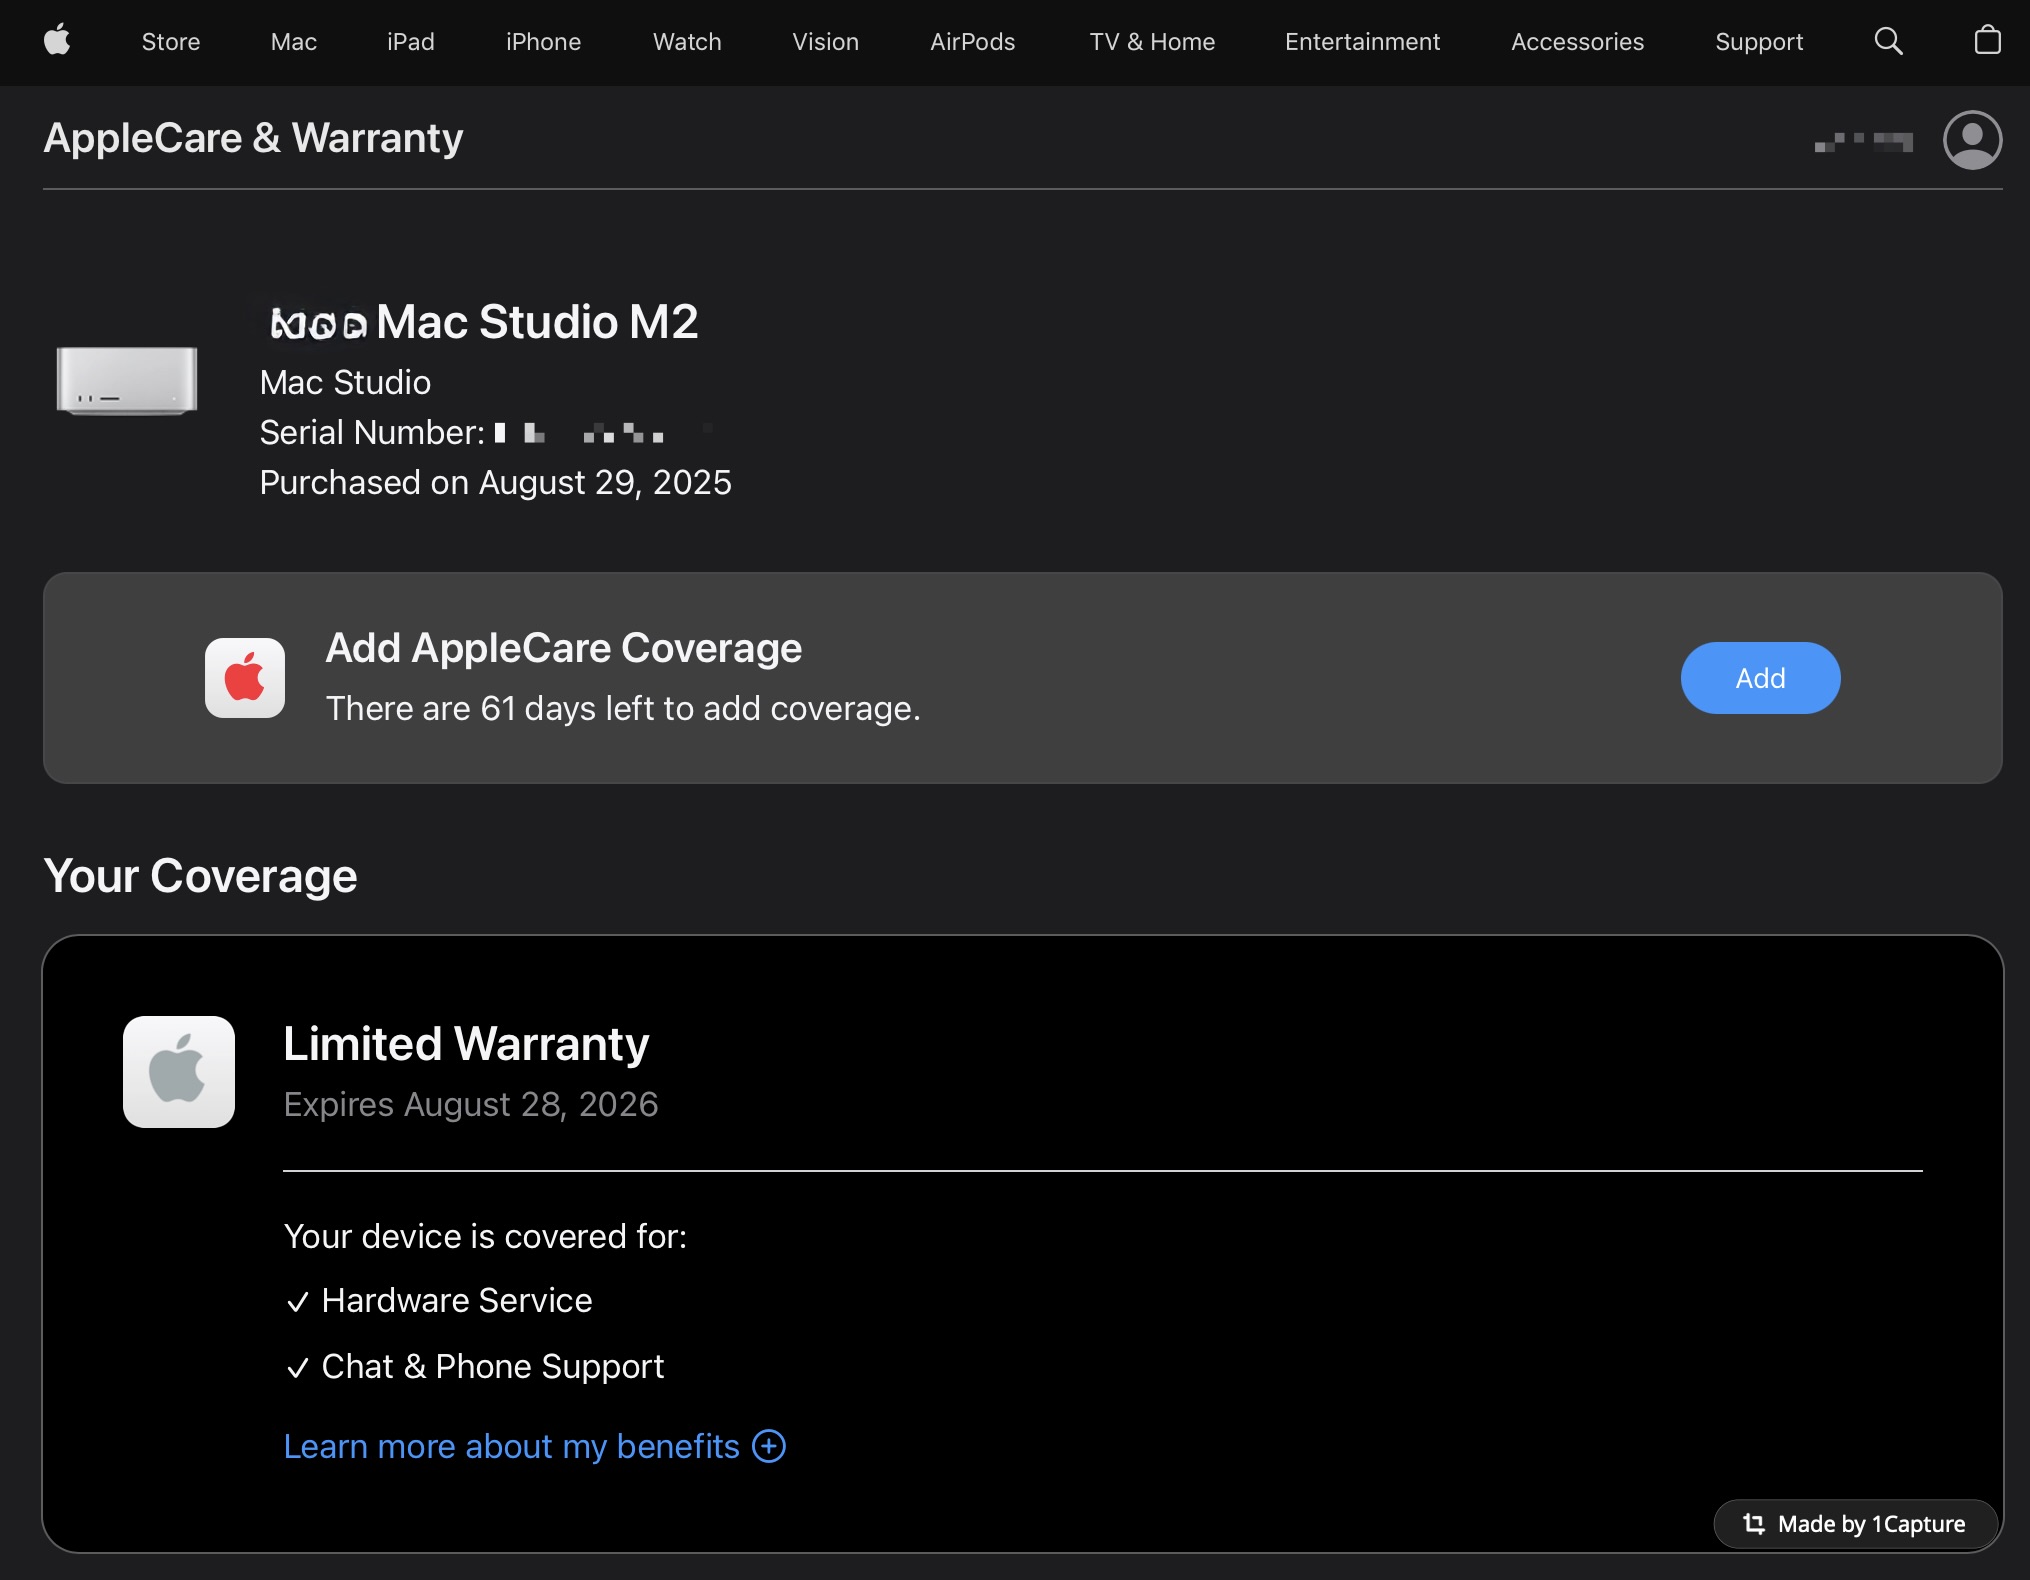Screen dimensions: 2030x1580
Task: Click the red AppleCare logo icon
Action: [245, 678]
